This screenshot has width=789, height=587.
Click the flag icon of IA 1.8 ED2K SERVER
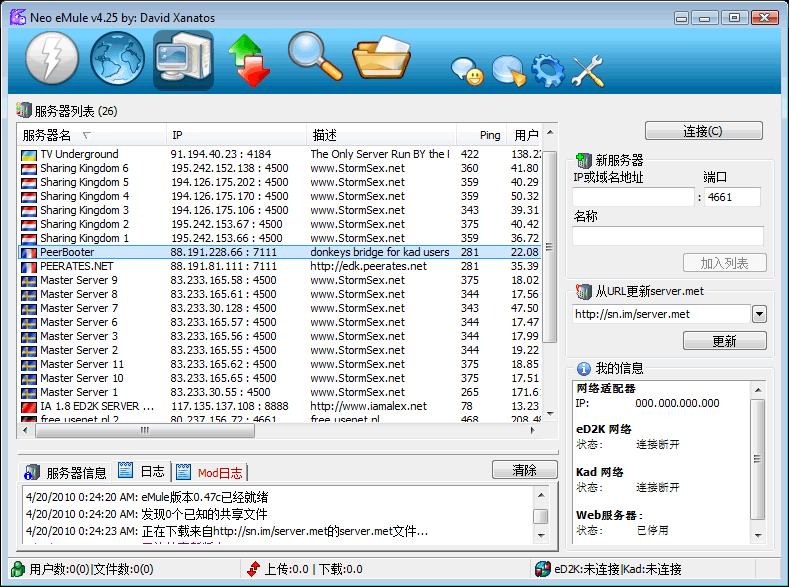coord(29,407)
